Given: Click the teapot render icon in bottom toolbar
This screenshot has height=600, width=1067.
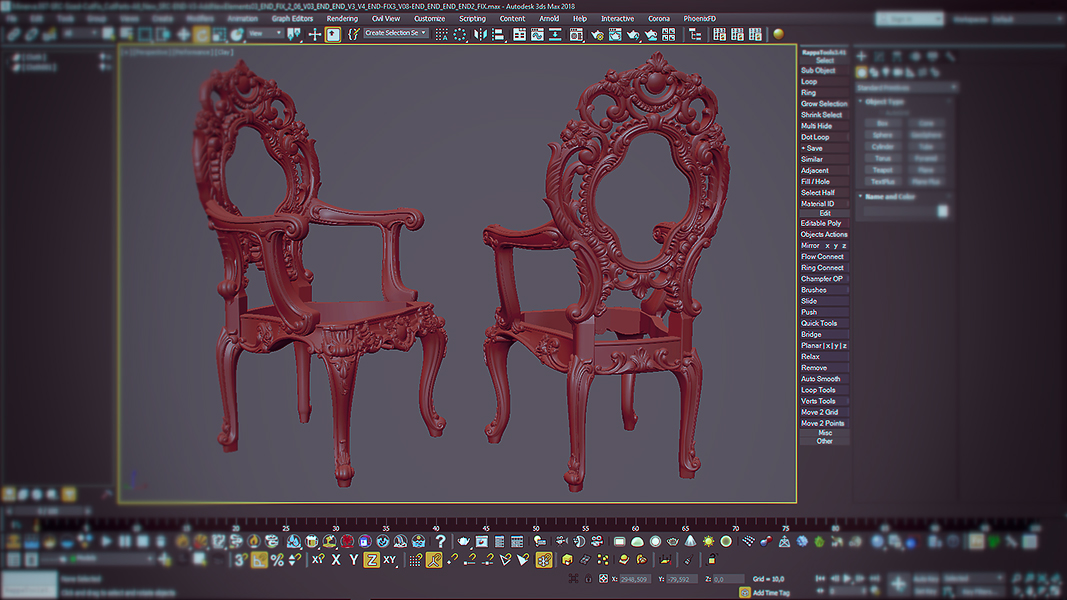Looking at the screenshot, I should 464,541.
